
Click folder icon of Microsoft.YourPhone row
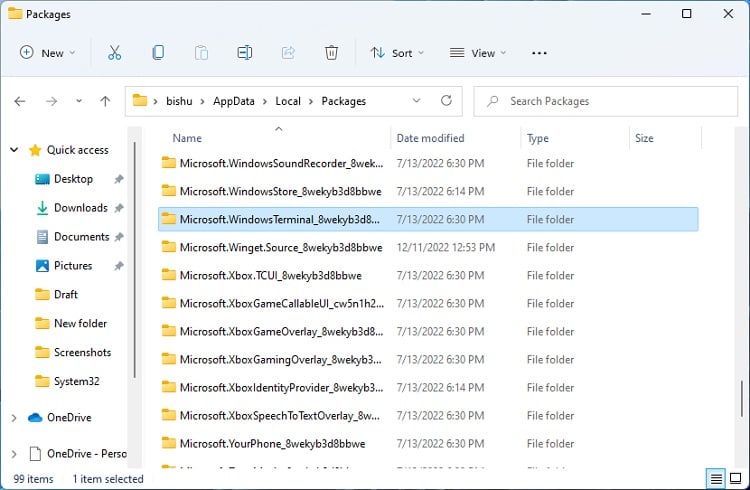pos(168,443)
